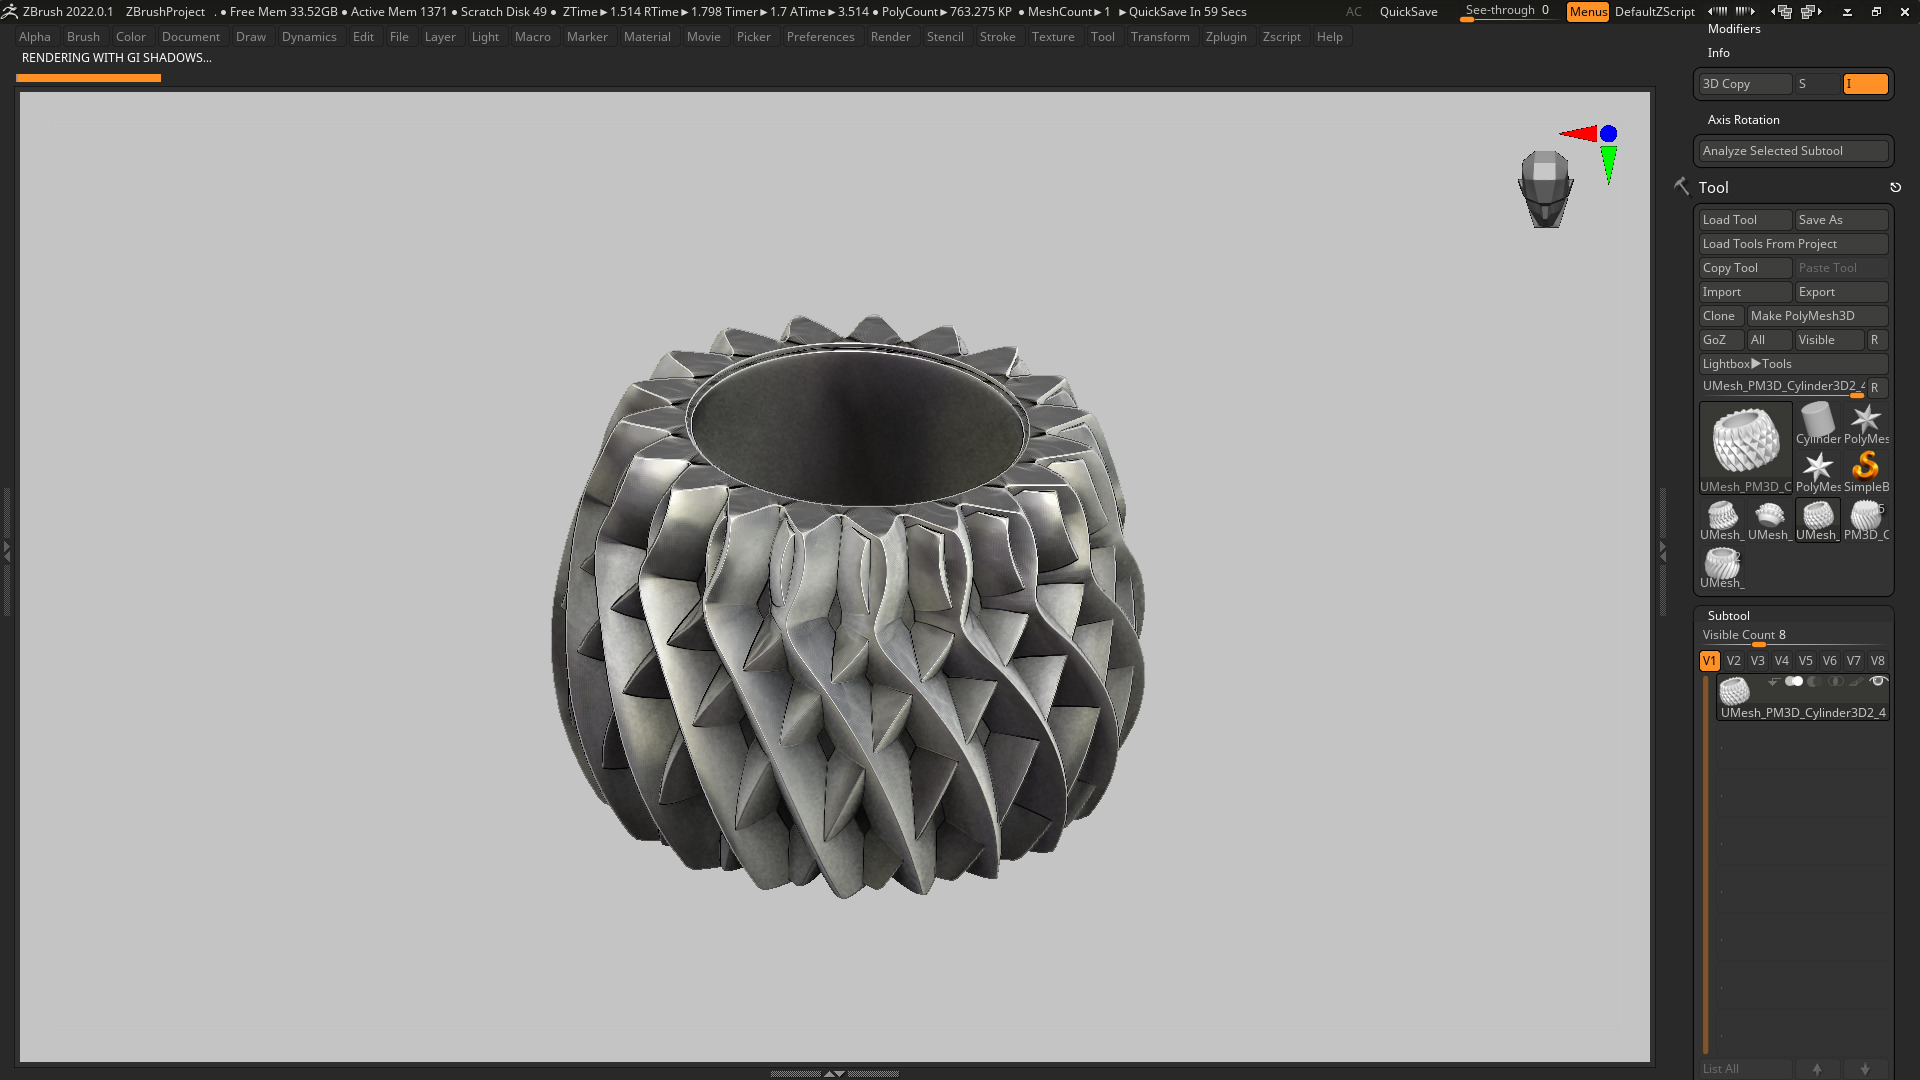The height and width of the screenshot is (1080, 1920).
Task: Open the Zplugin menu
Action: click(x=1226, y=37)
